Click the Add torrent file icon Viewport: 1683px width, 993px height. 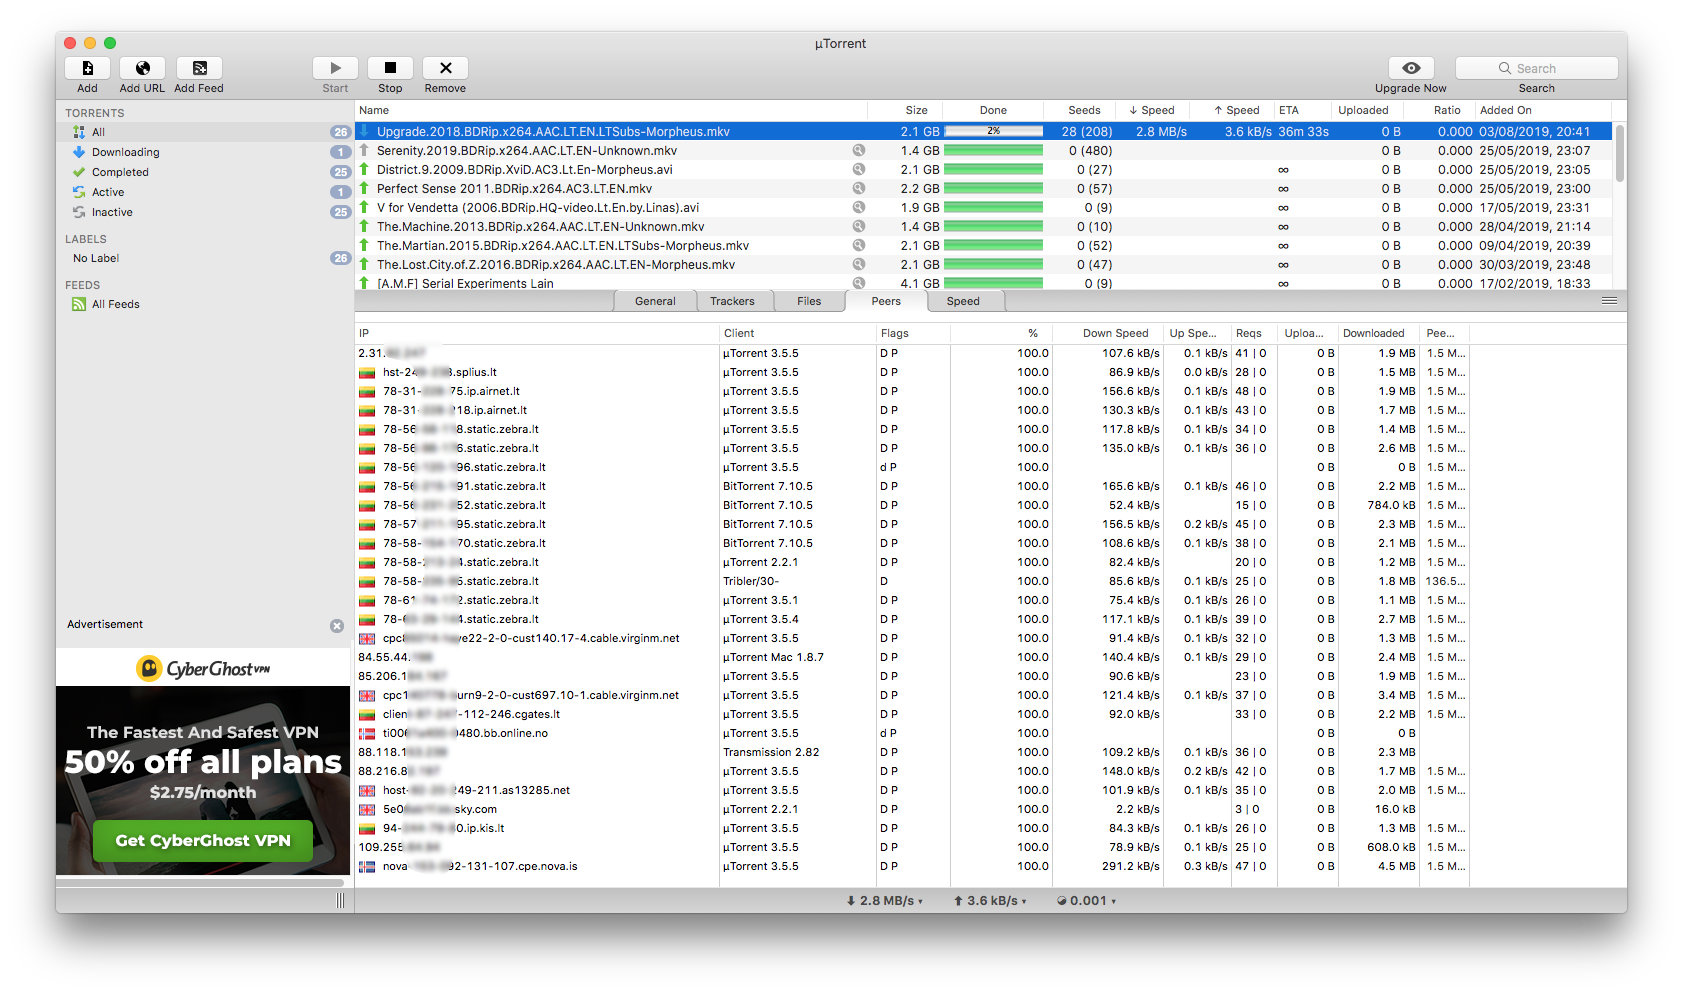88,68
